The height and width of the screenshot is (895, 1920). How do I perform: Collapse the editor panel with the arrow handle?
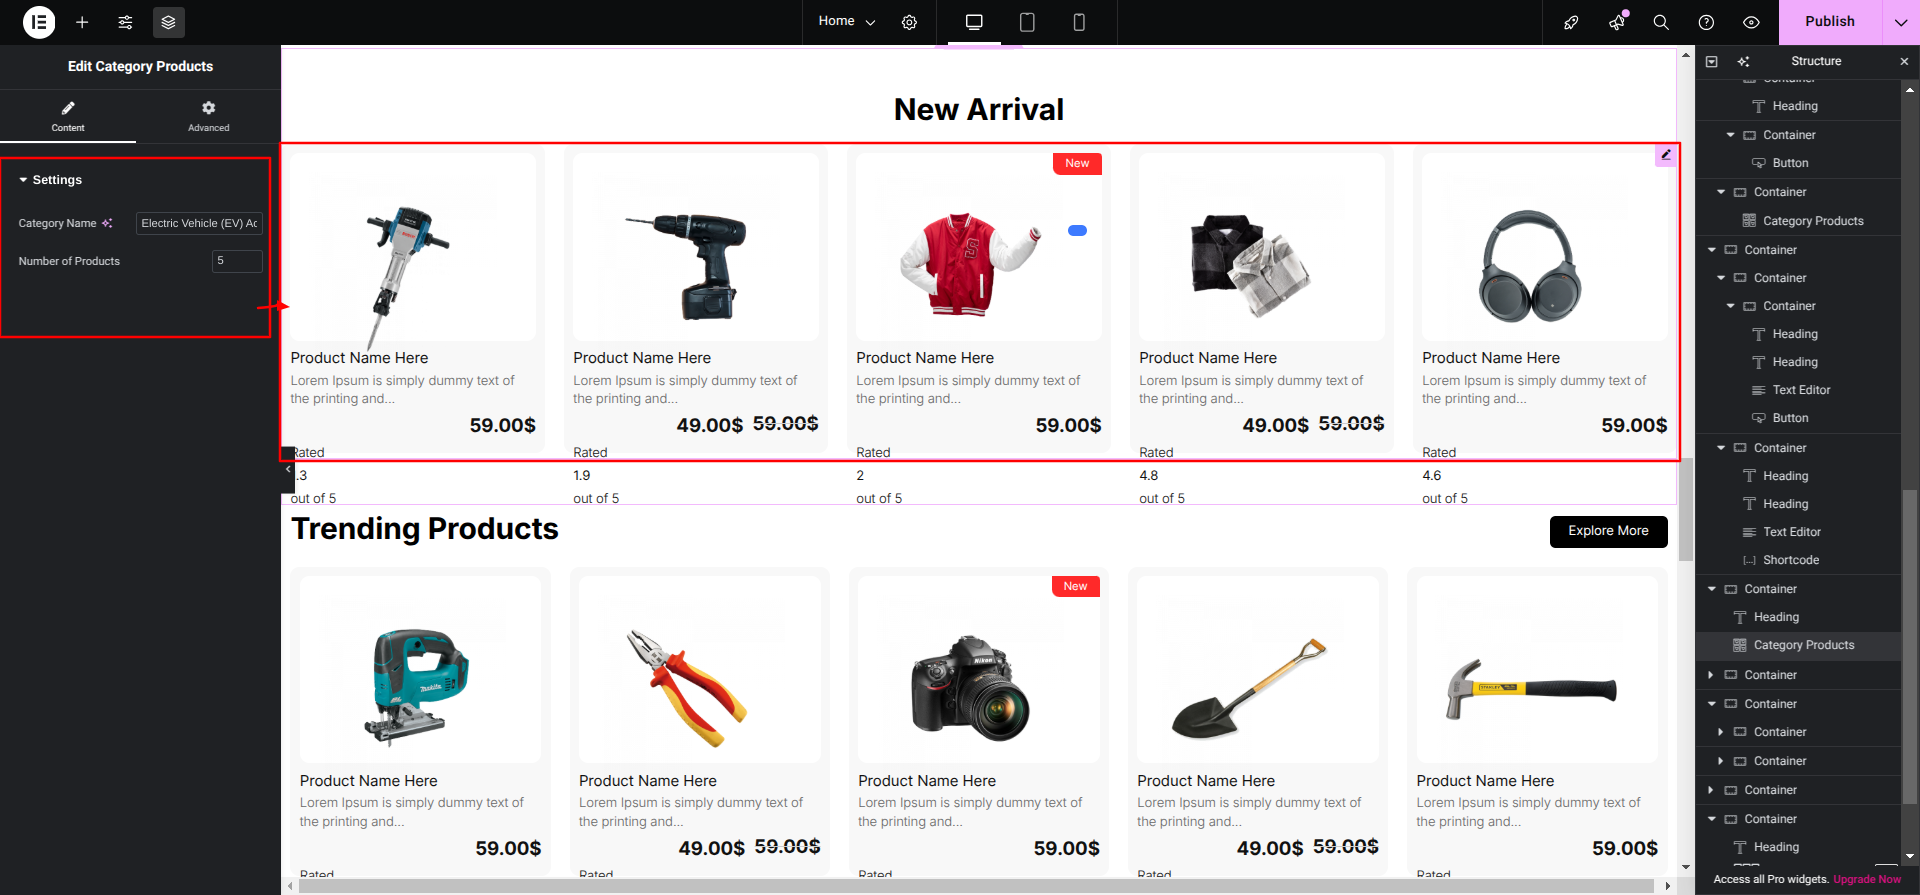point(288,470)
